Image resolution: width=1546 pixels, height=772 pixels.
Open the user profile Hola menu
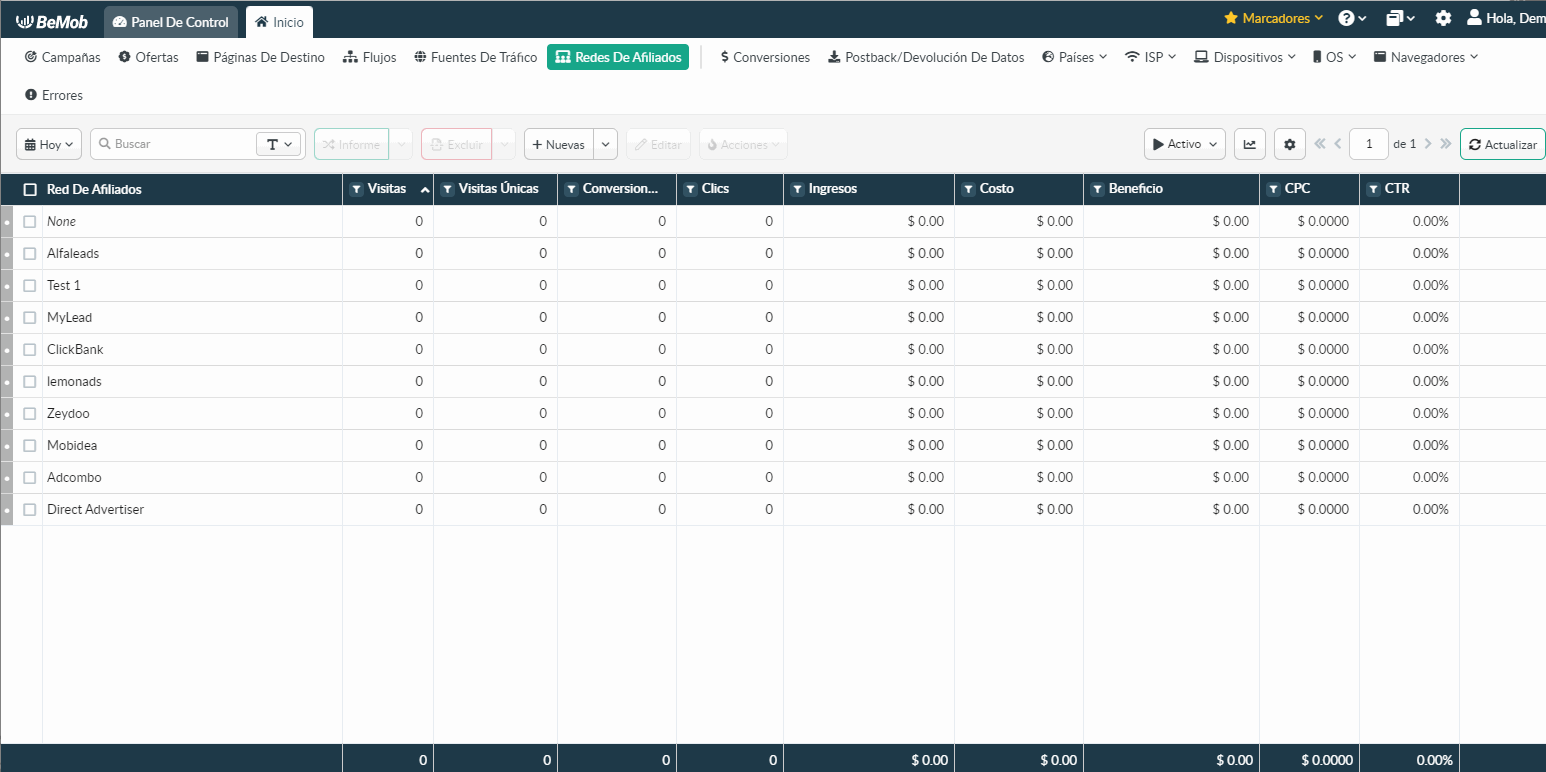tap(1506, 18)
